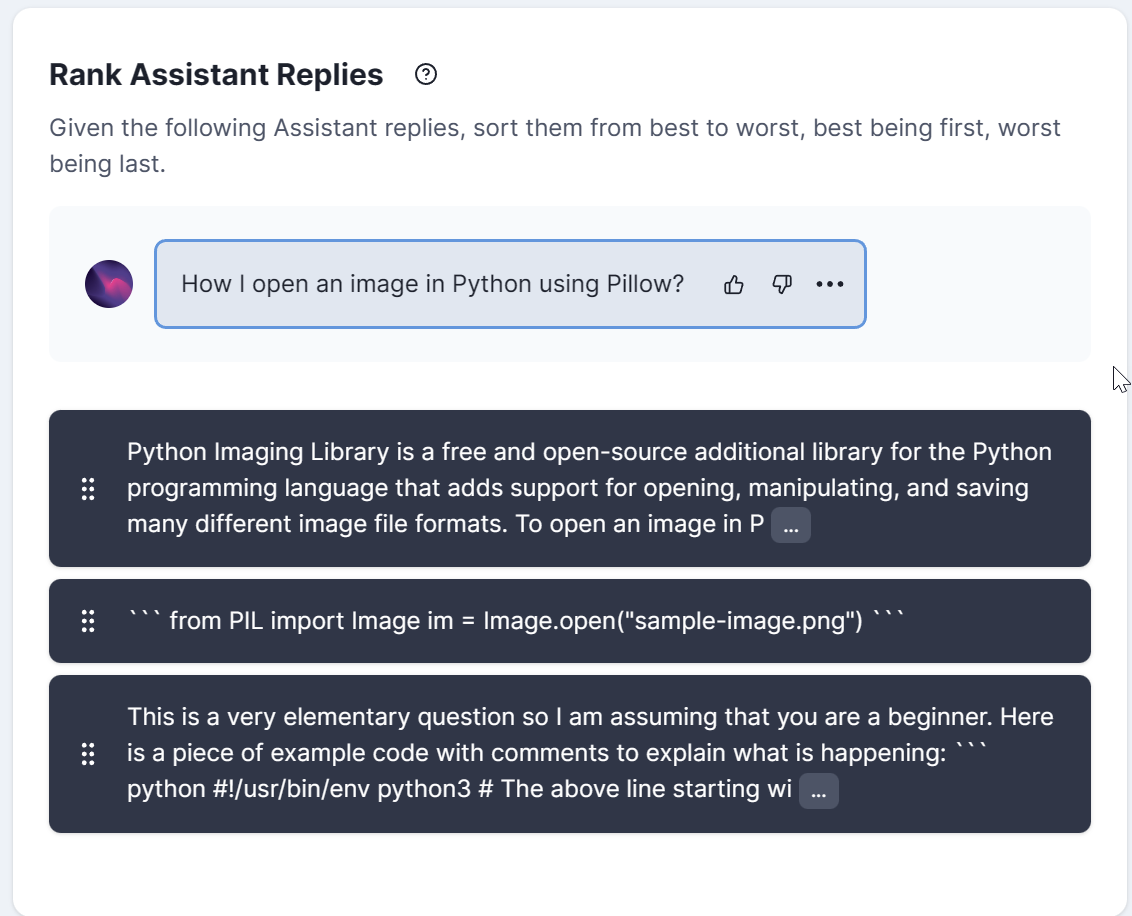Click drag handle of the 'Python Imaging Library' reply
The image size is (1132, 916).
click(x=88, y=489)
